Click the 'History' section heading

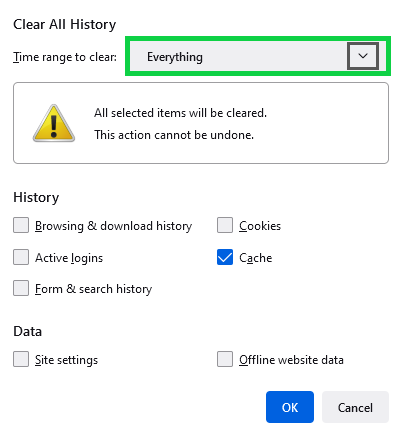[x=36, y=197]
